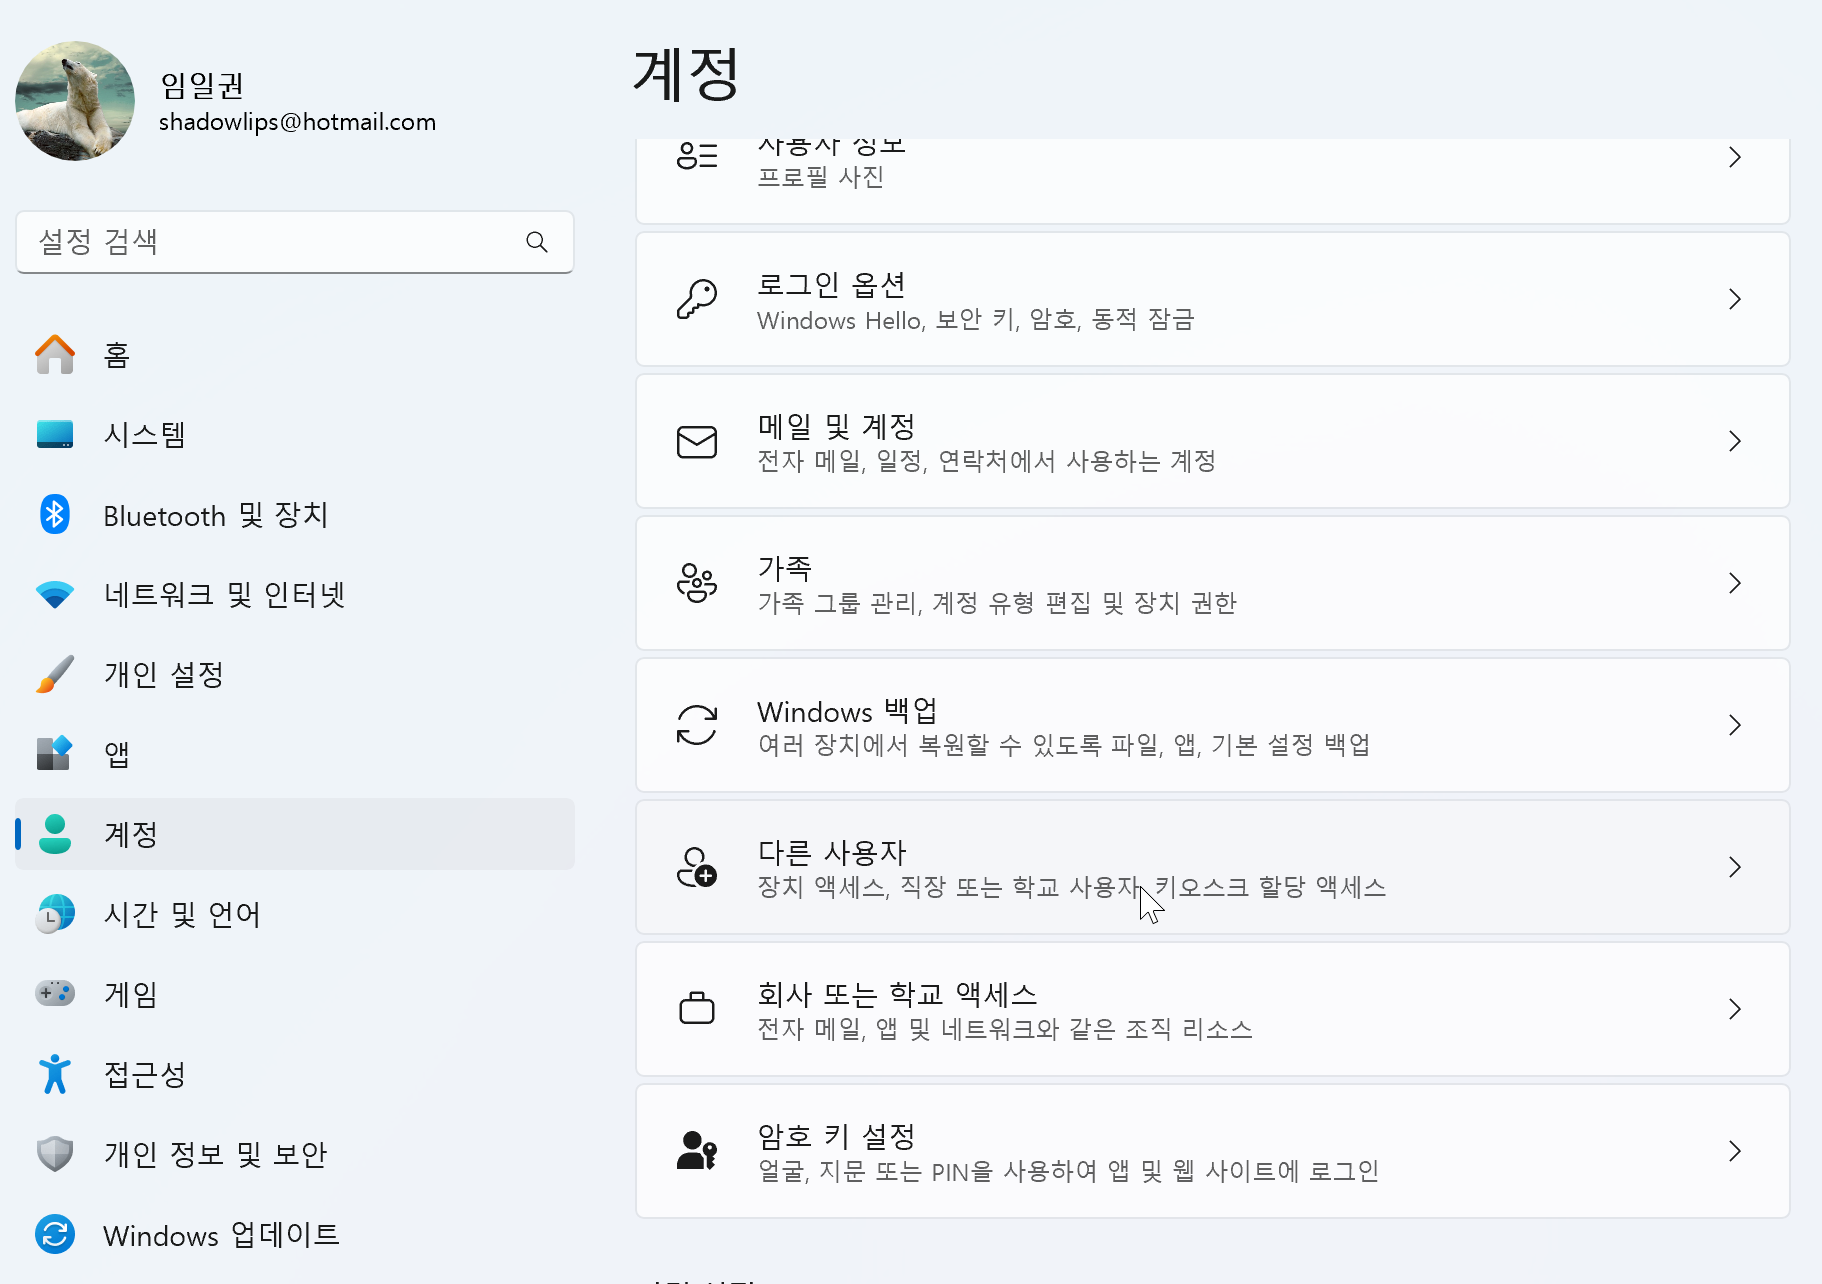Click the family group icon for 가족
Image resolution: width=1822 pixels, height=1284 pixels.
click(x=697, y=583)
